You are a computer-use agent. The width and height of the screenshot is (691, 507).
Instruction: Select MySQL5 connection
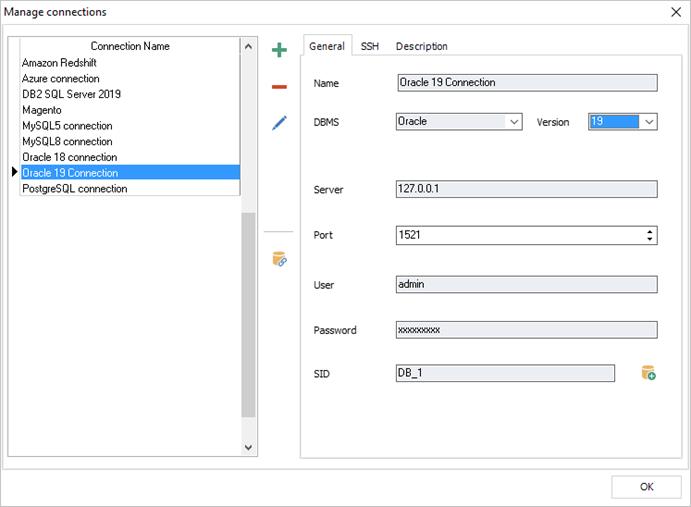coord(130,126)
